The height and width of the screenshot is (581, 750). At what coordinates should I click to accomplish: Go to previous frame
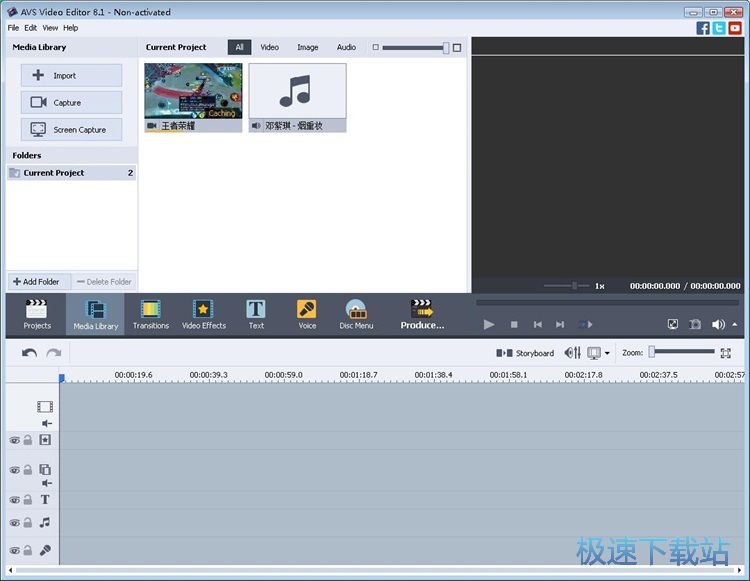(x=538, y=324)
